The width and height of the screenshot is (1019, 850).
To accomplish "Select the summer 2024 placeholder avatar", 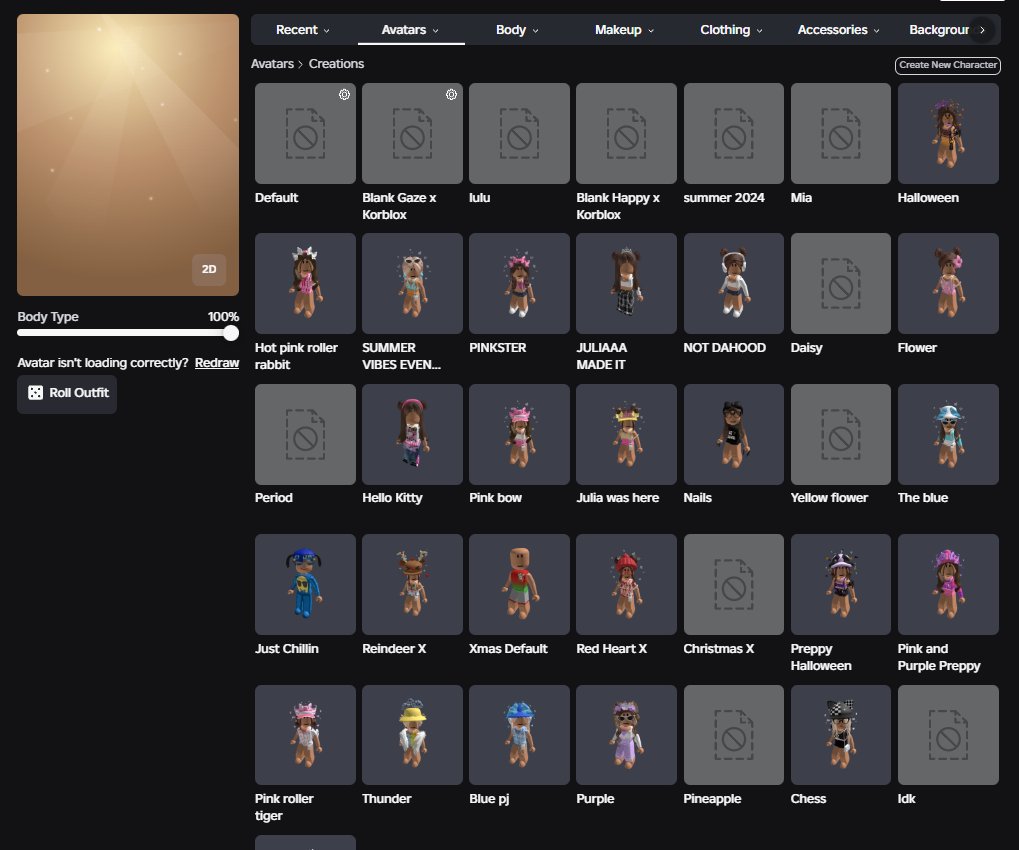I will pyautogui.click(x=734, y=133).
